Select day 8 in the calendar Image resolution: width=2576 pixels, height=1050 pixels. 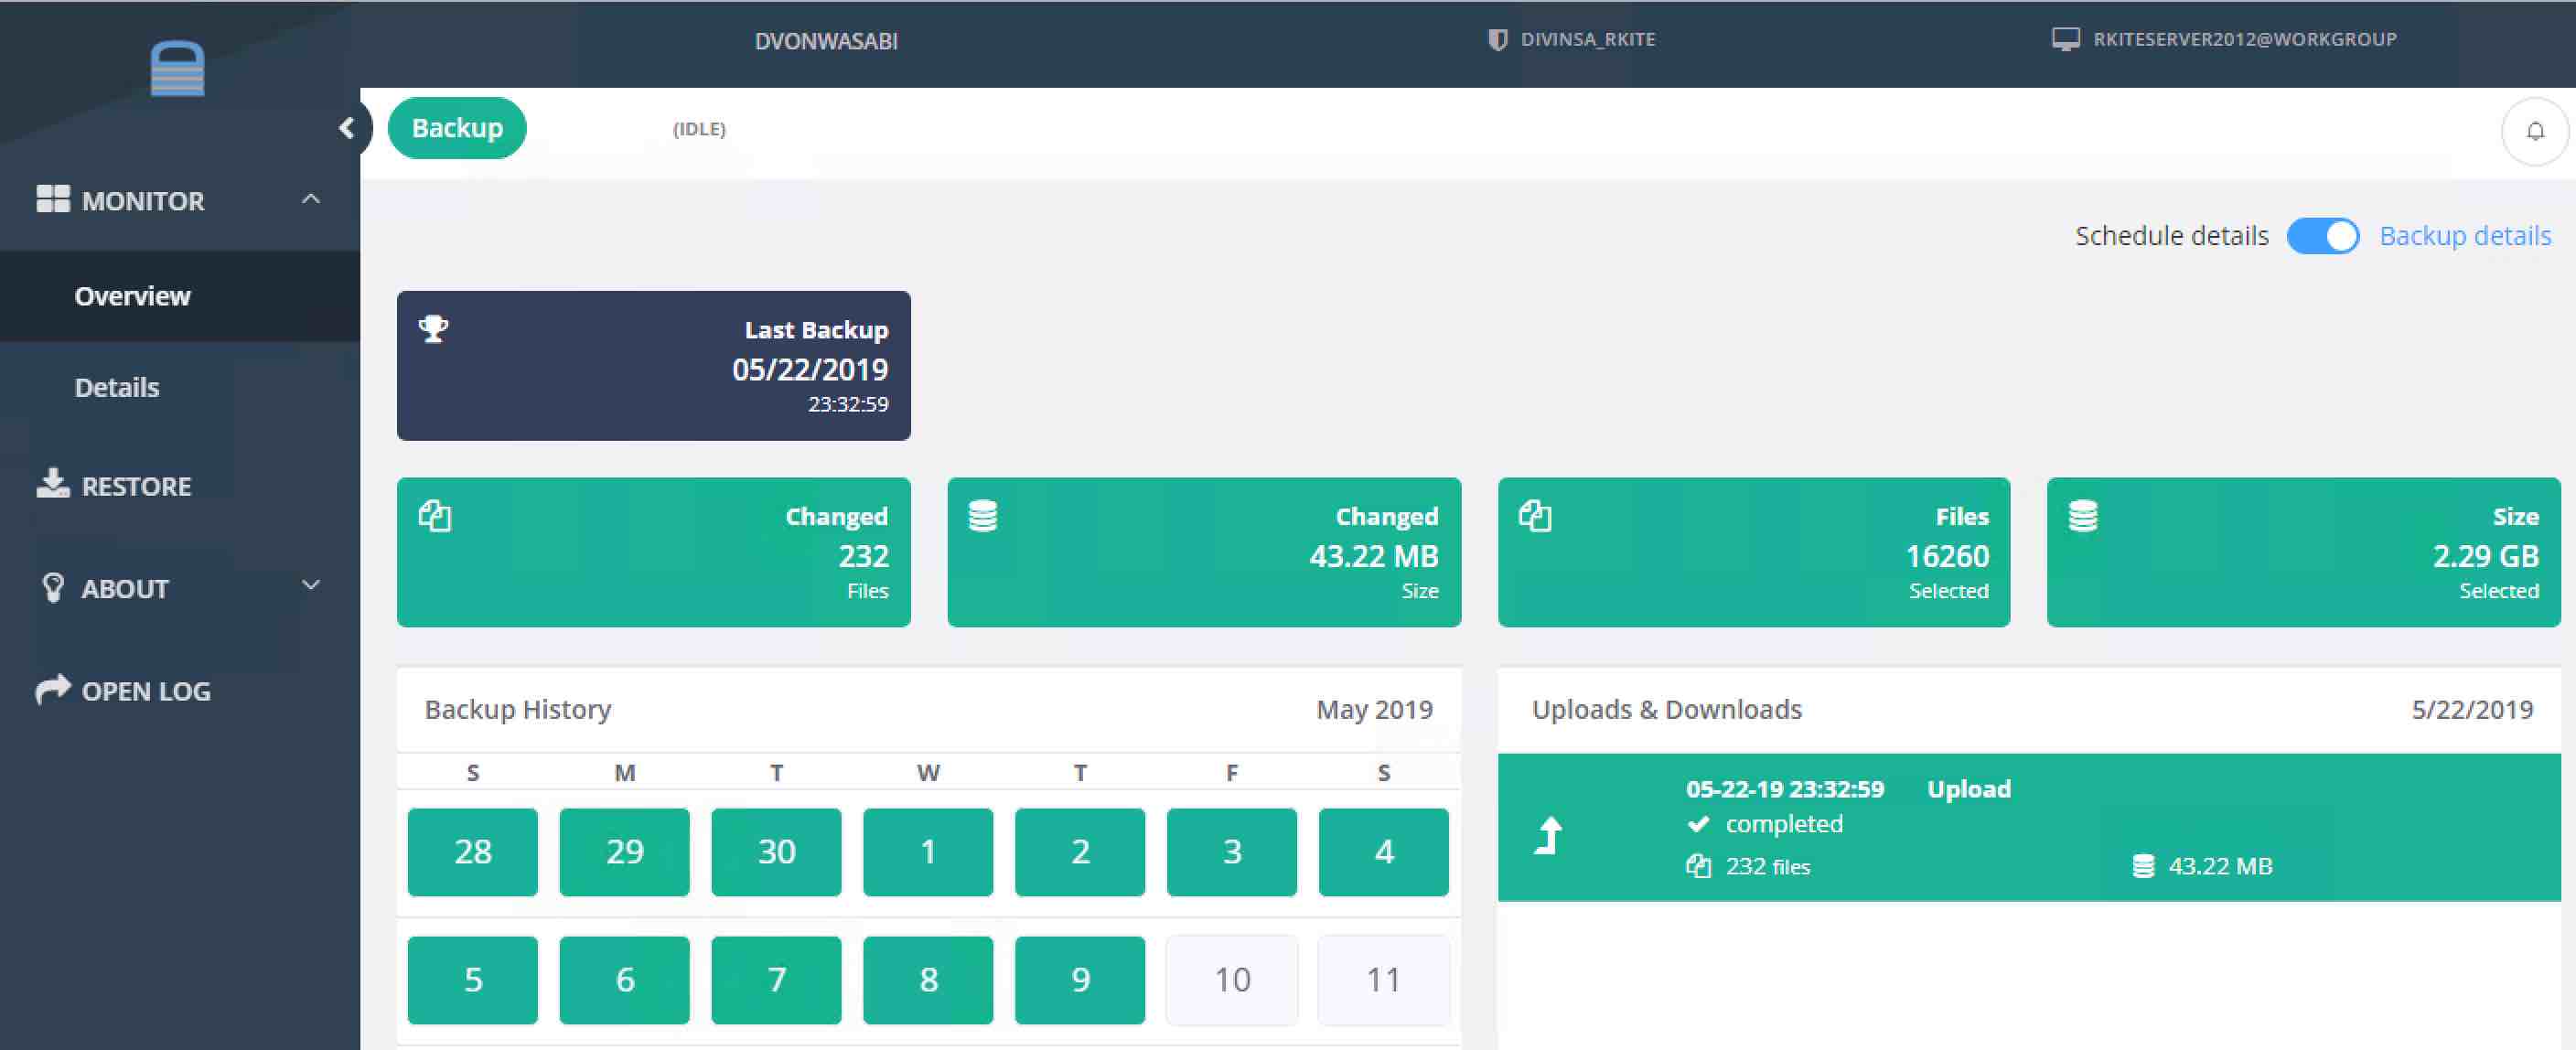tap(928, 980)
